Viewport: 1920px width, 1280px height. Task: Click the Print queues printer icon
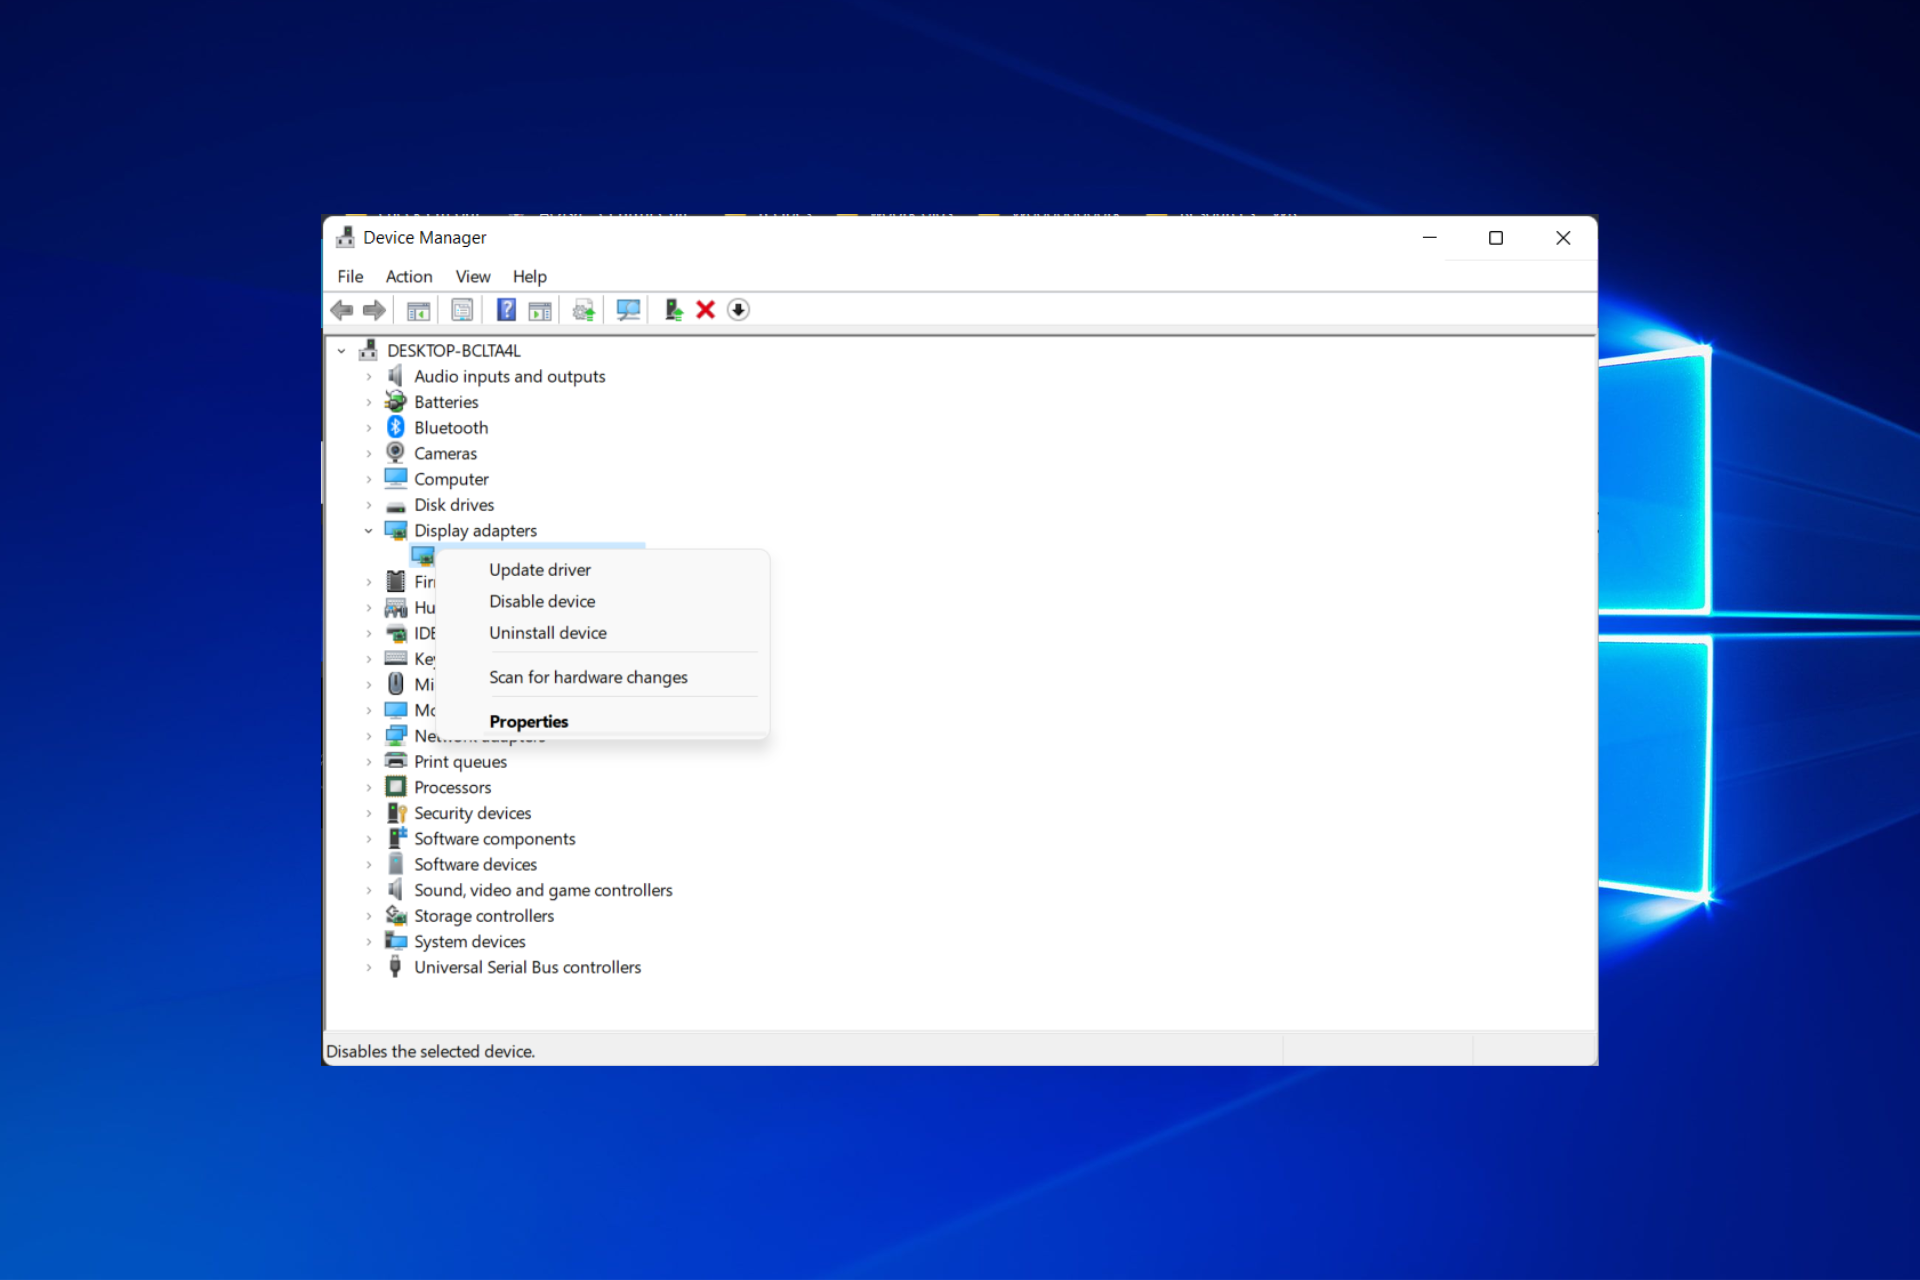[396, 761]
